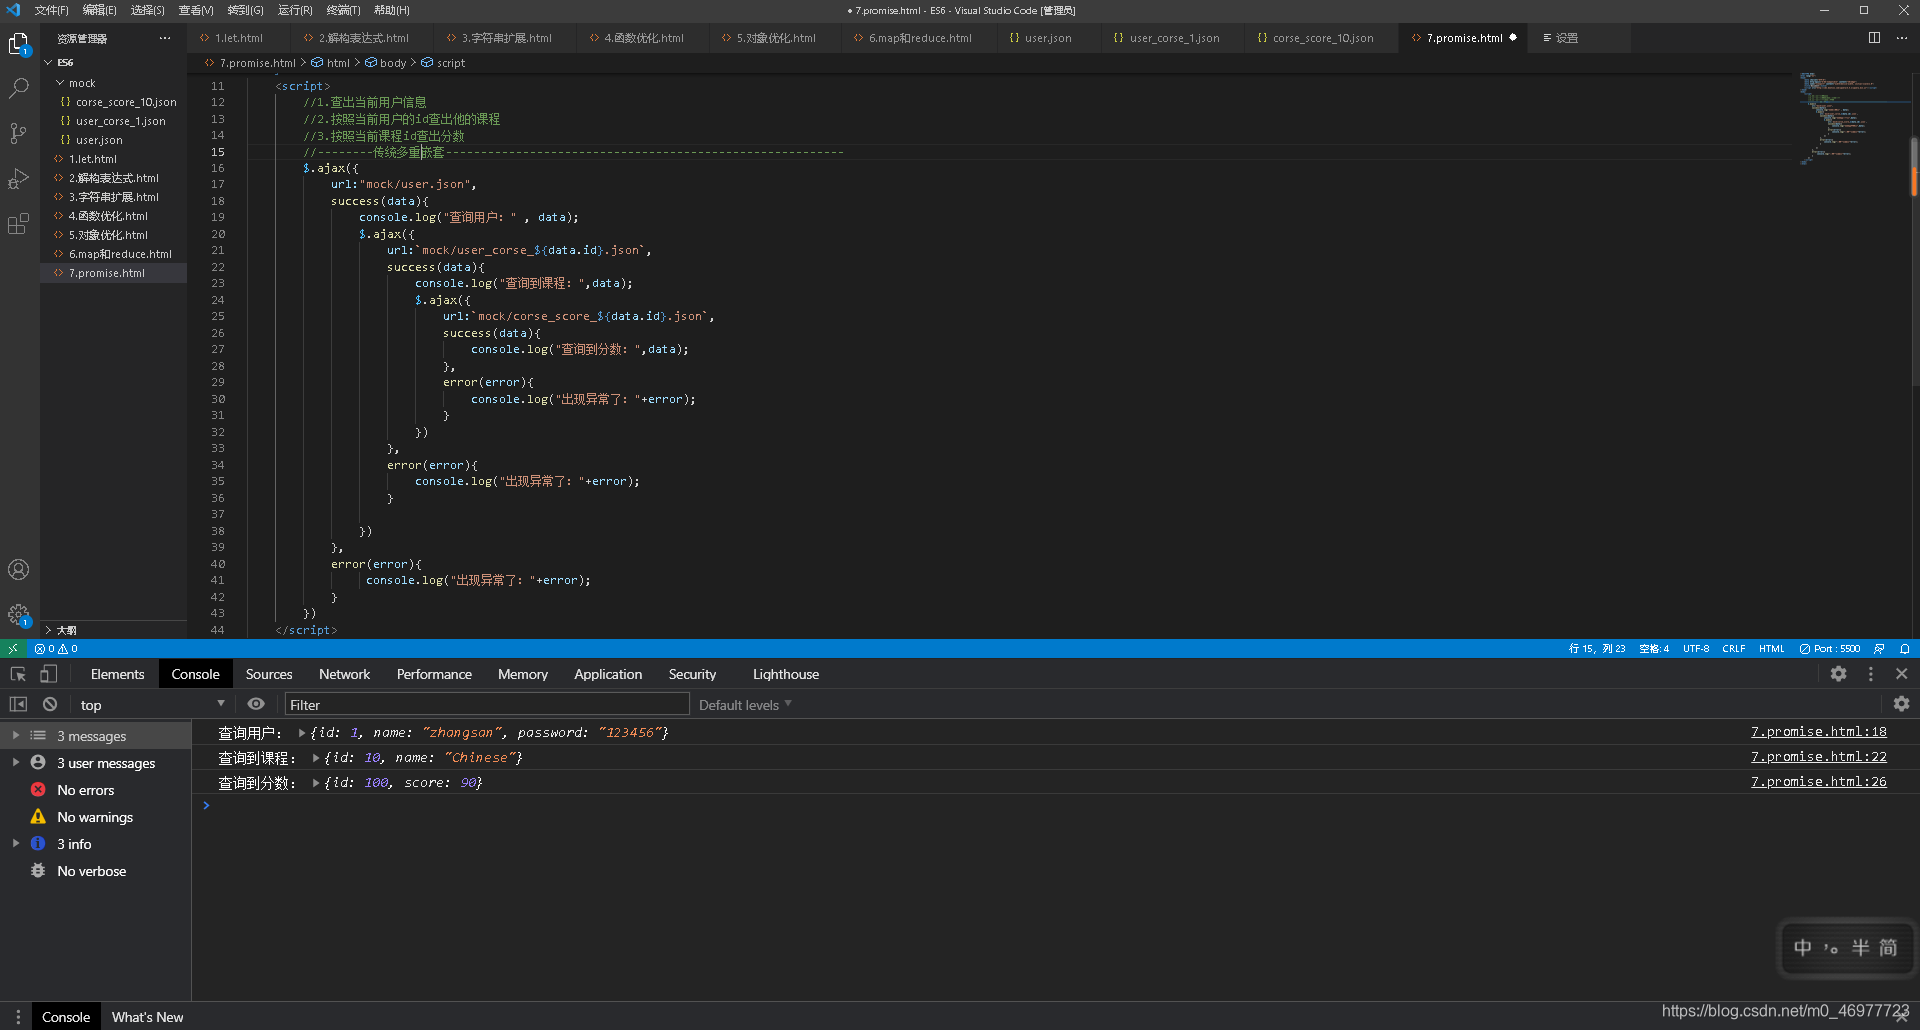Image resolution: width=1920 pixels, height=1030 pixels.
Task: Open the Manage gear in activity bar
Action: coord(19,614)
